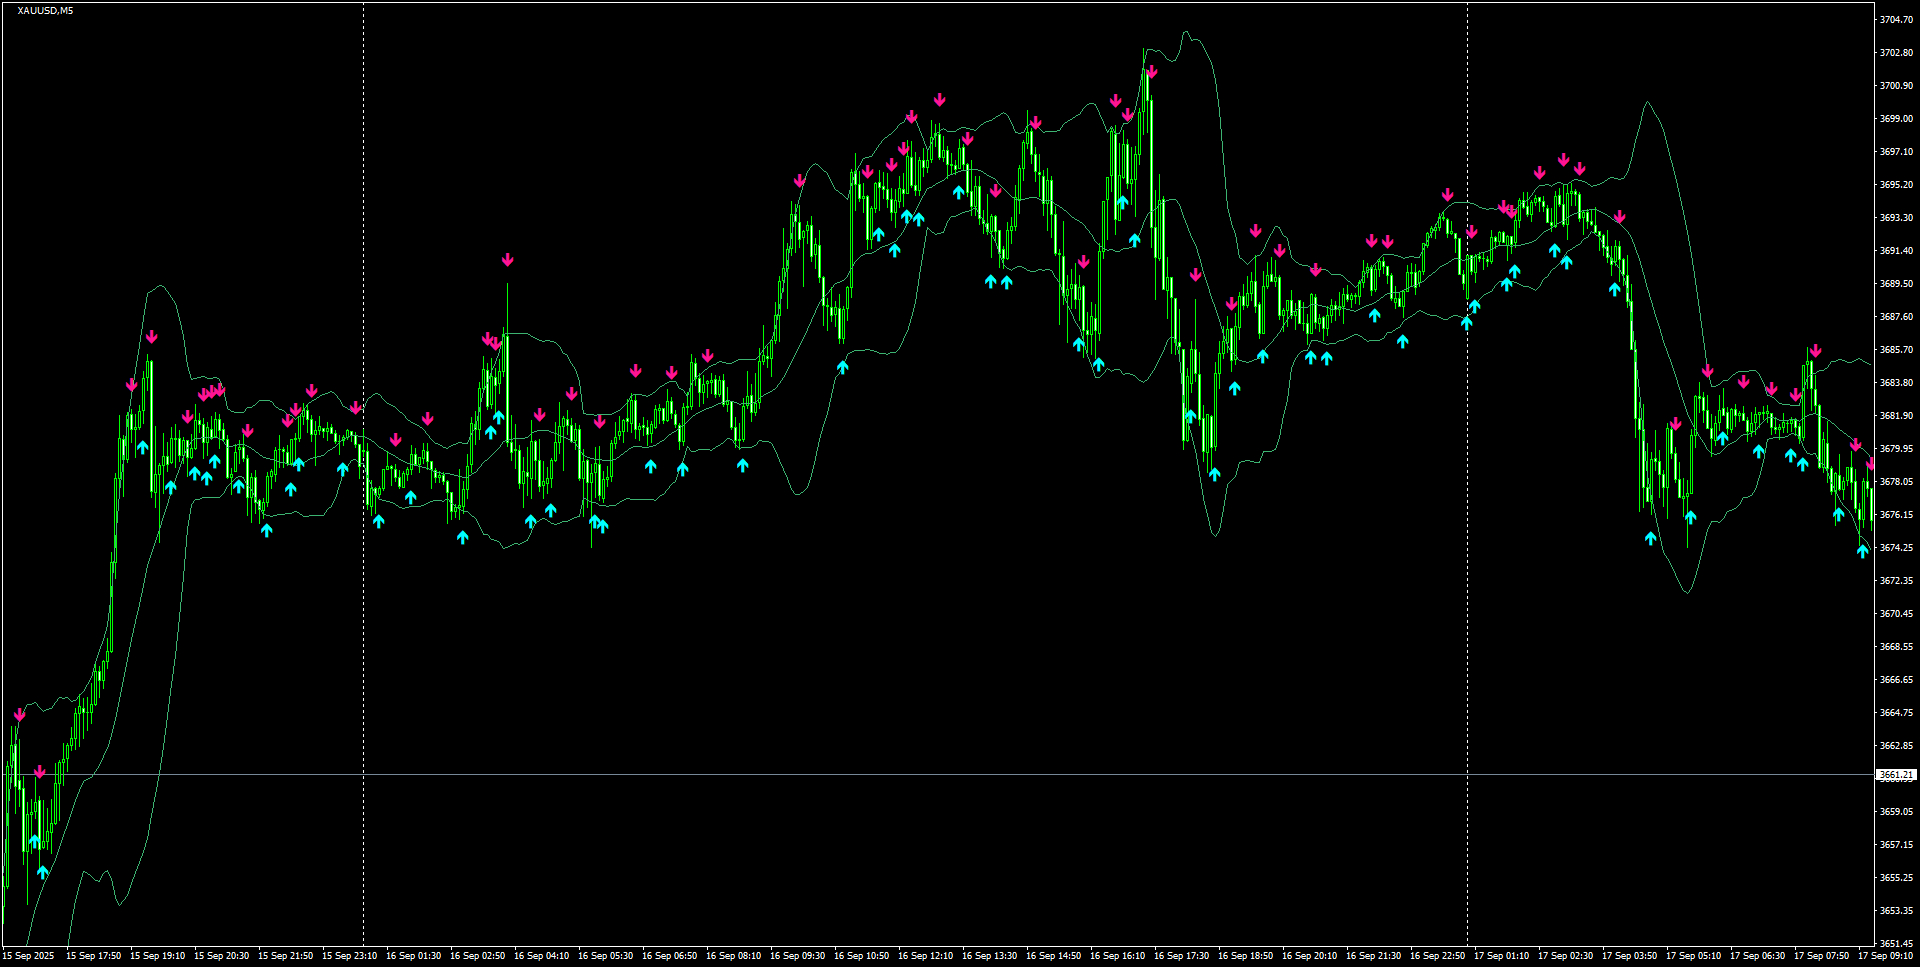Image resolution: width=1920 pixels, height=967 pixels.
Task: Click the 3666.65 price scale value
Action: 1896,680
